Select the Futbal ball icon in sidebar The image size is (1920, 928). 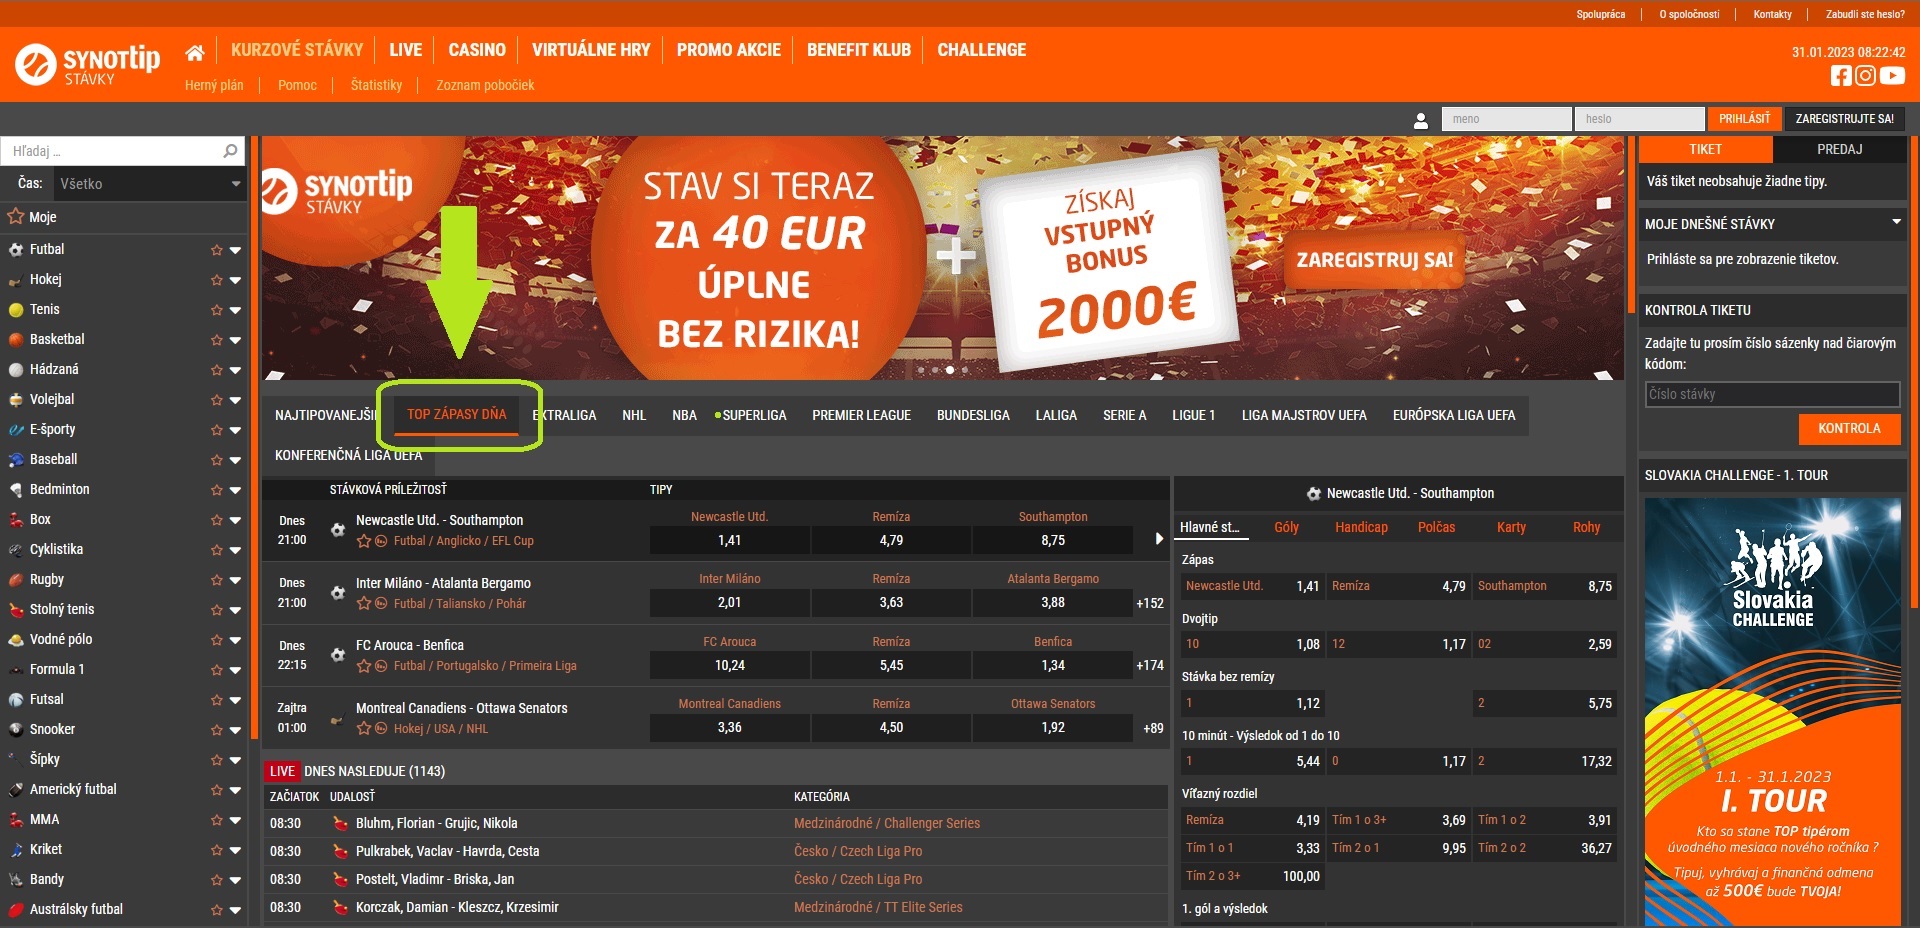click(16, 250)
